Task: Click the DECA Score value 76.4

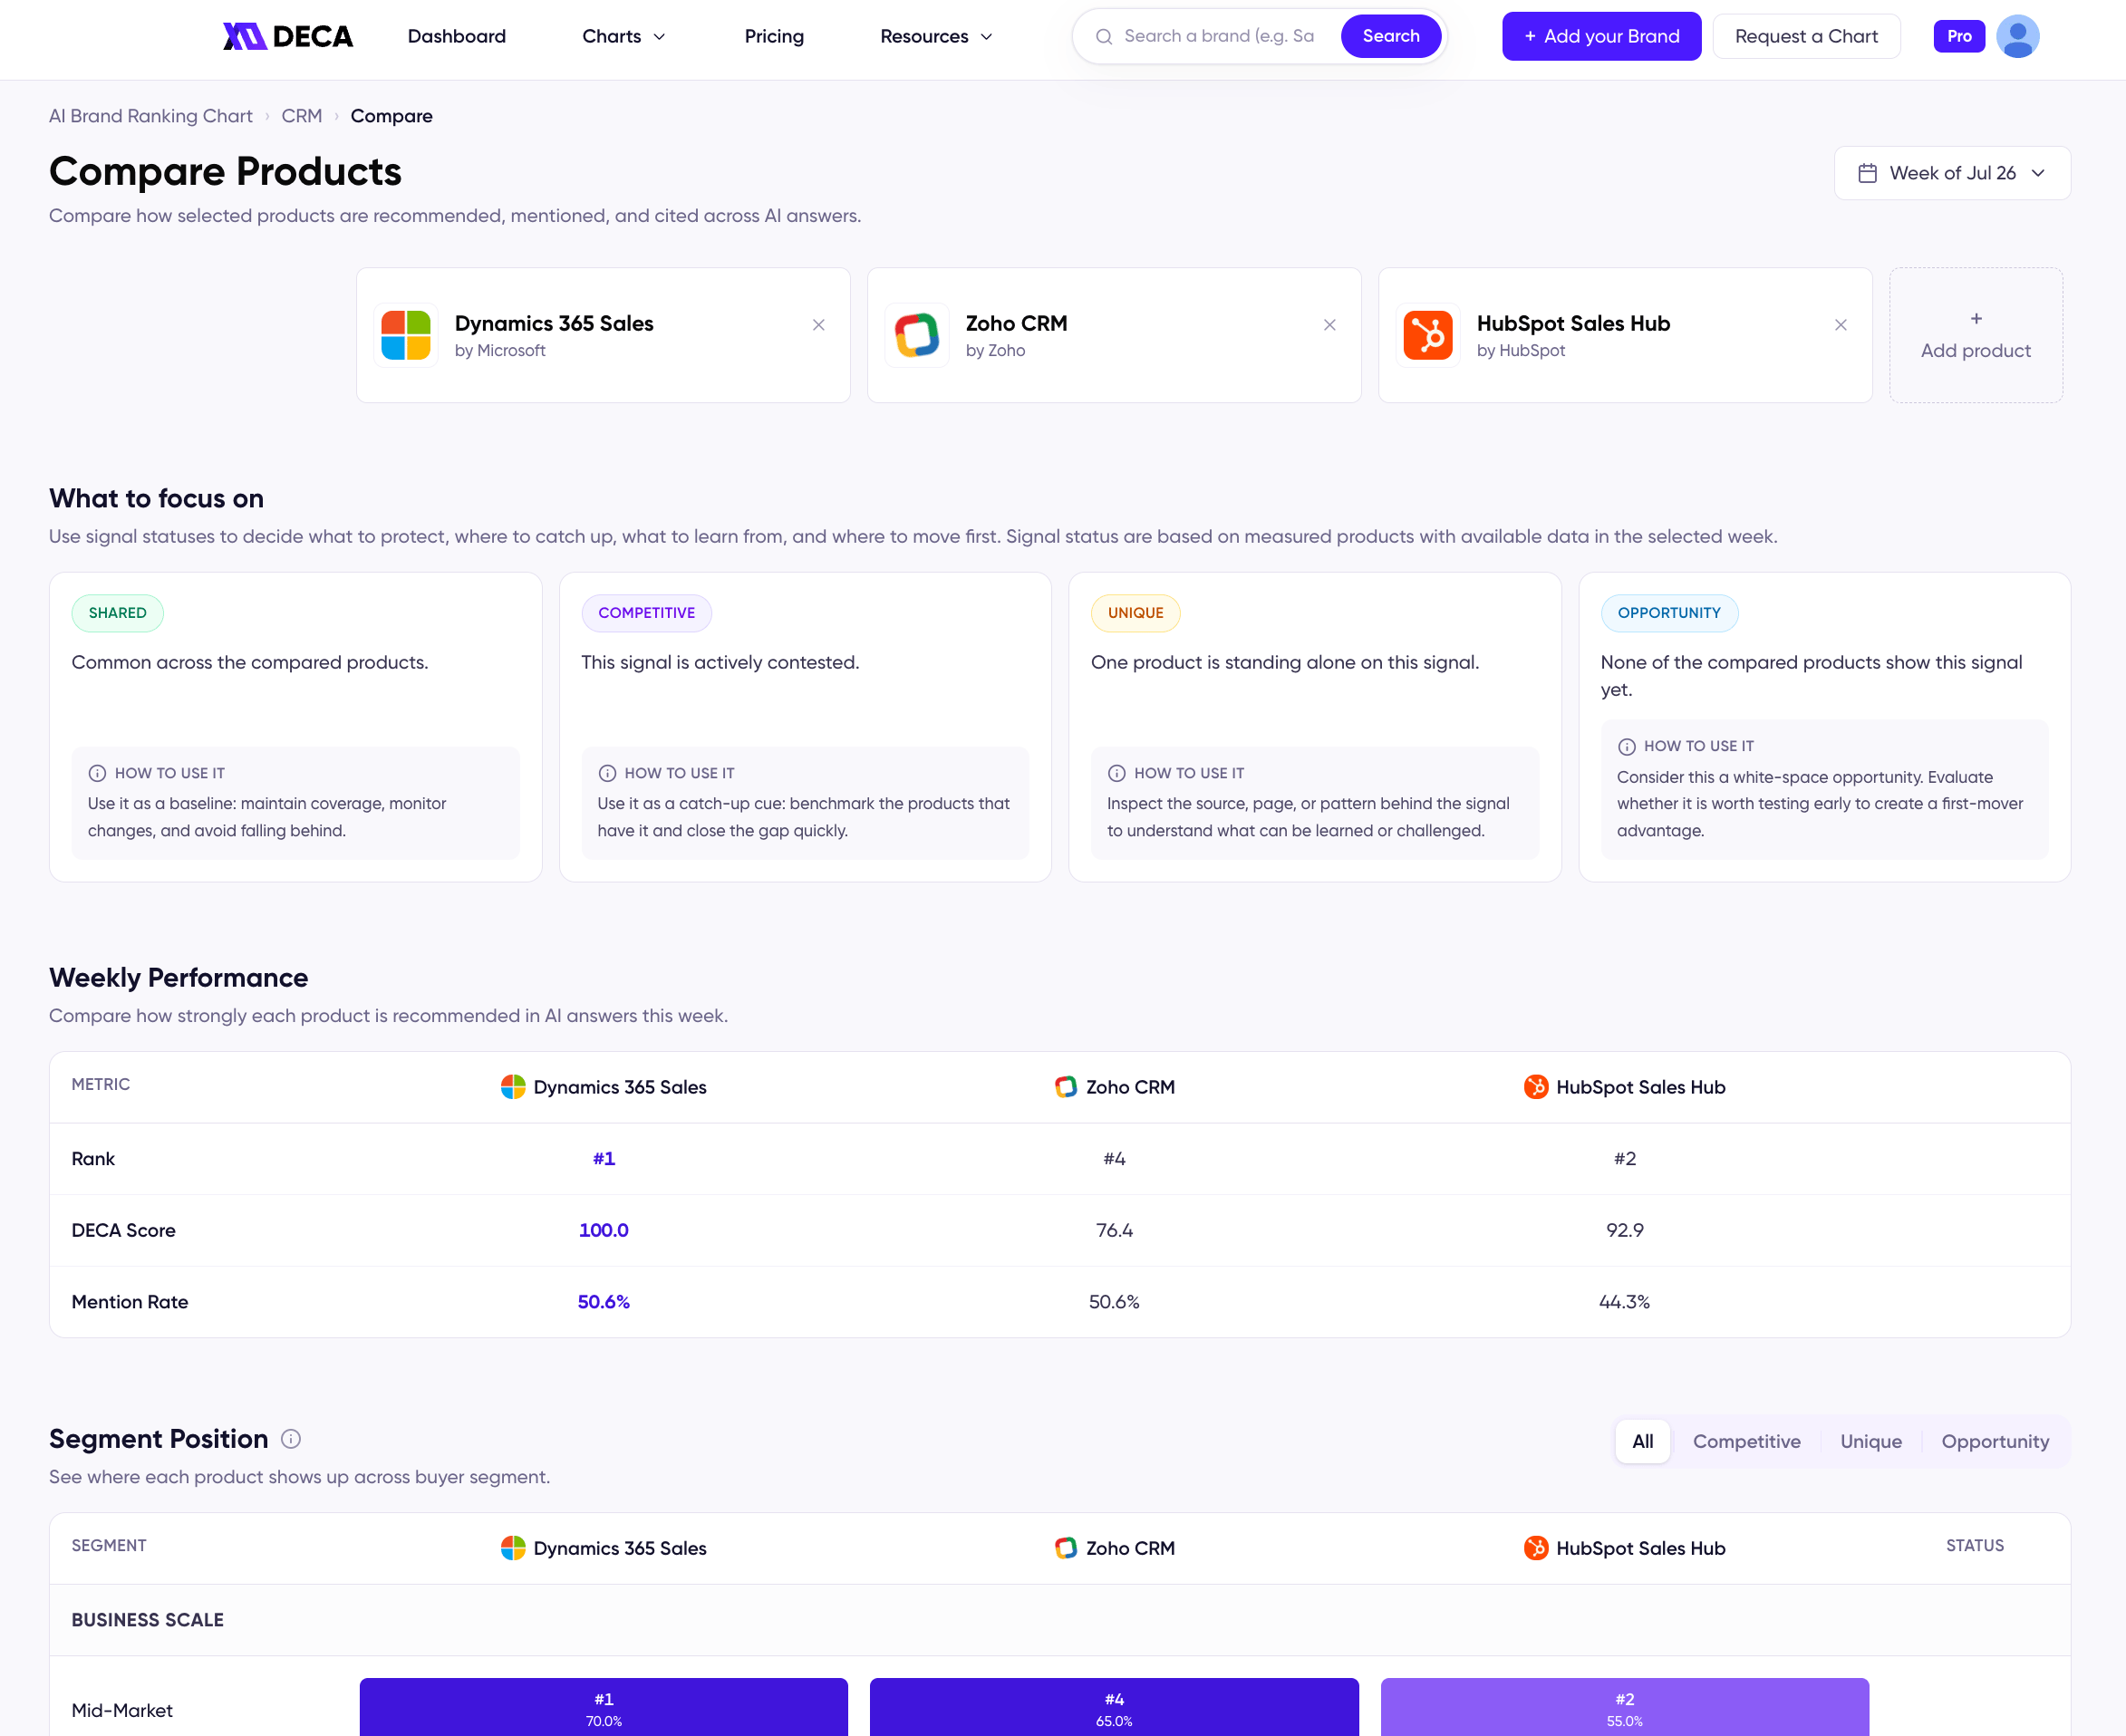Action: [x=1114, y=1231]
